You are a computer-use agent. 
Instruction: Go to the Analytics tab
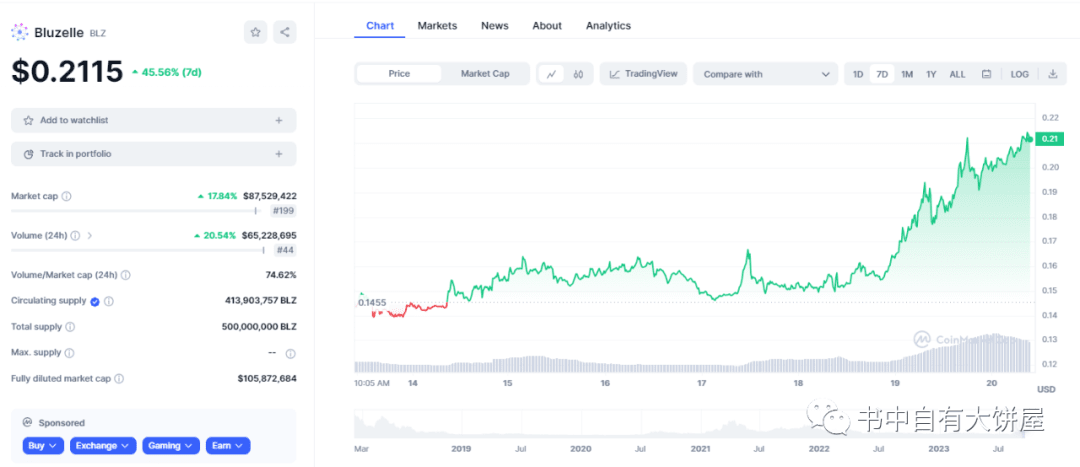pyautogui.click(x=608, y=26)
